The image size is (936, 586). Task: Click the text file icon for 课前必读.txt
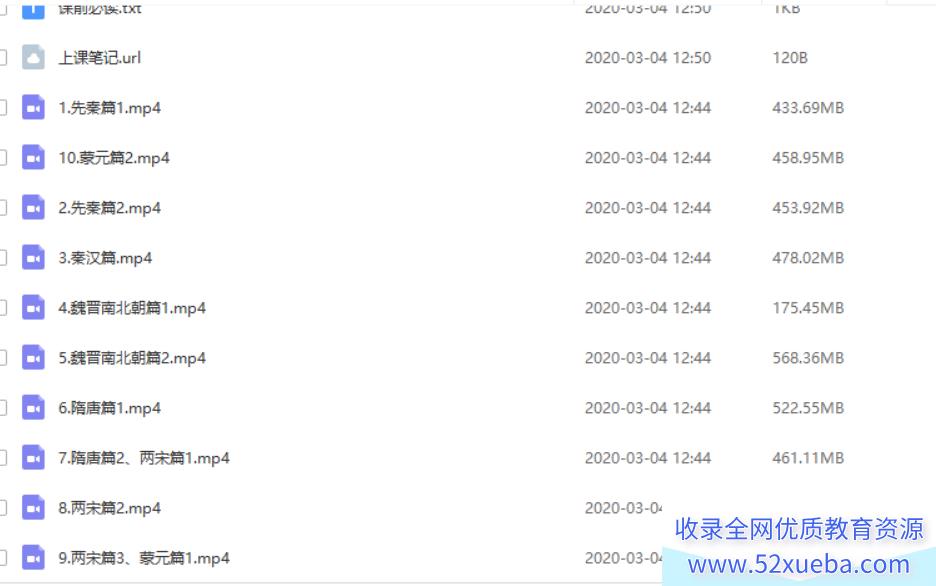tap(33, 10)
